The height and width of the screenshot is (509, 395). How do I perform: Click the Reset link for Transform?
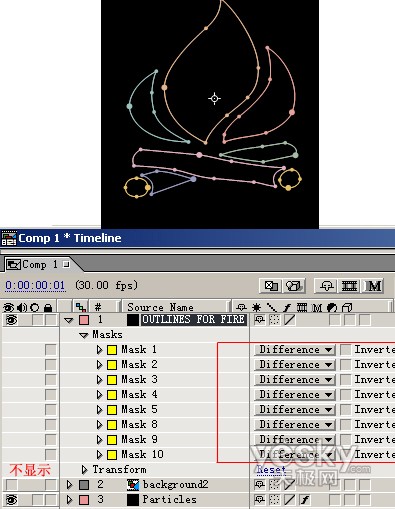click(271, 469)
